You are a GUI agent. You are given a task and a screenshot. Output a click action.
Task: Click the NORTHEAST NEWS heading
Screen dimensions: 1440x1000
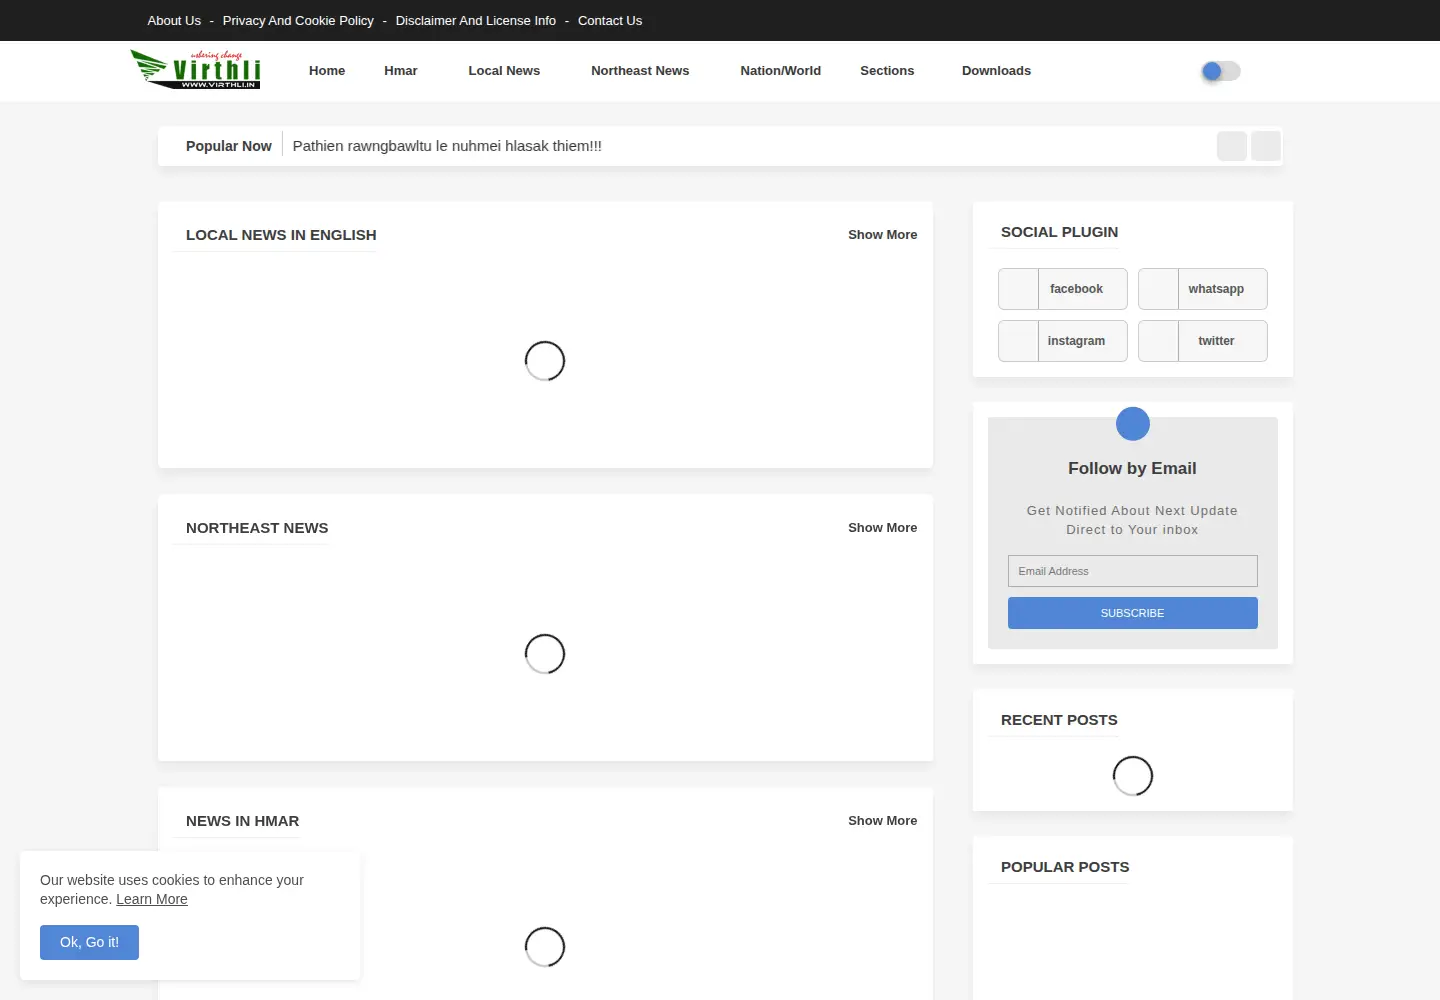(x=257, y=528)
